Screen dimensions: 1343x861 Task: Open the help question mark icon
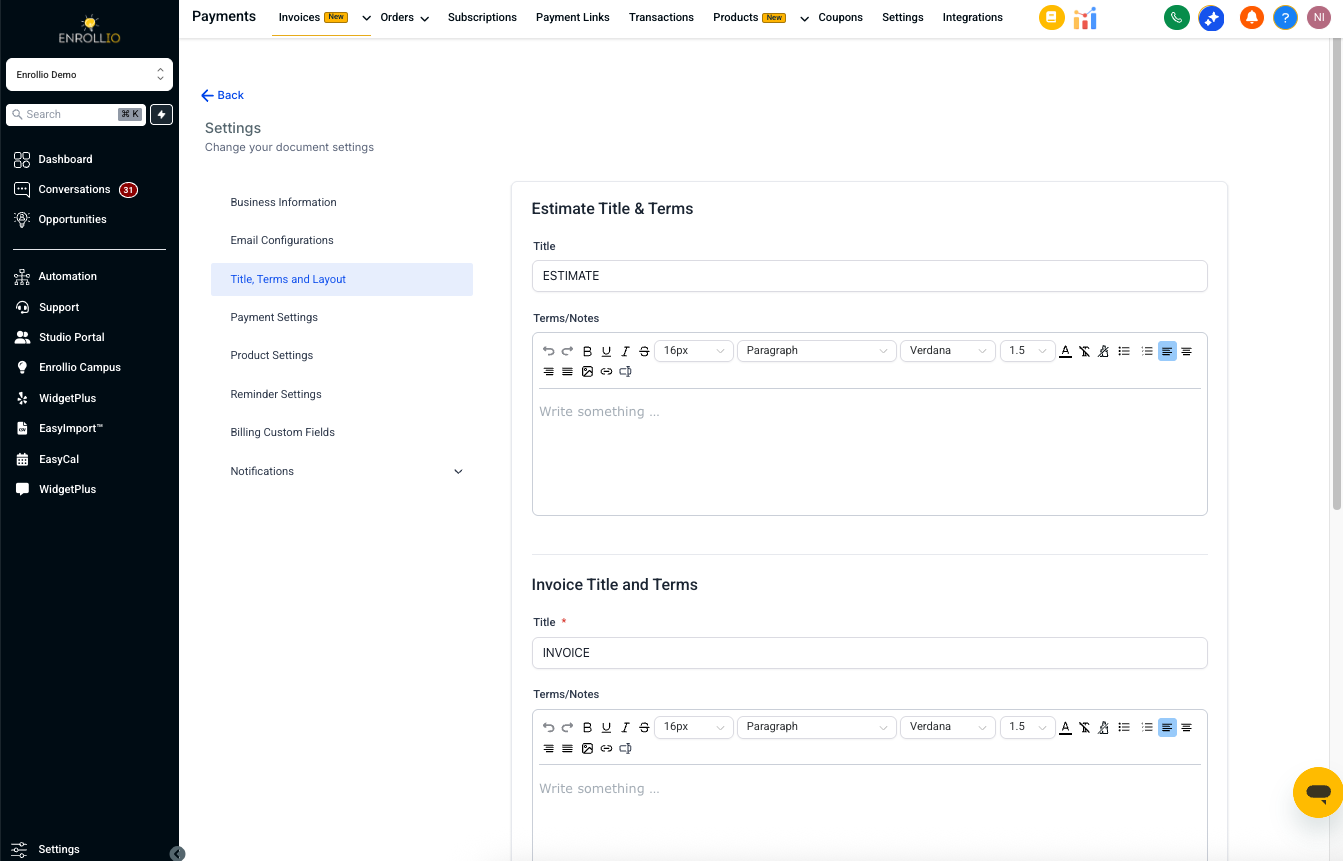(1285, 18)
